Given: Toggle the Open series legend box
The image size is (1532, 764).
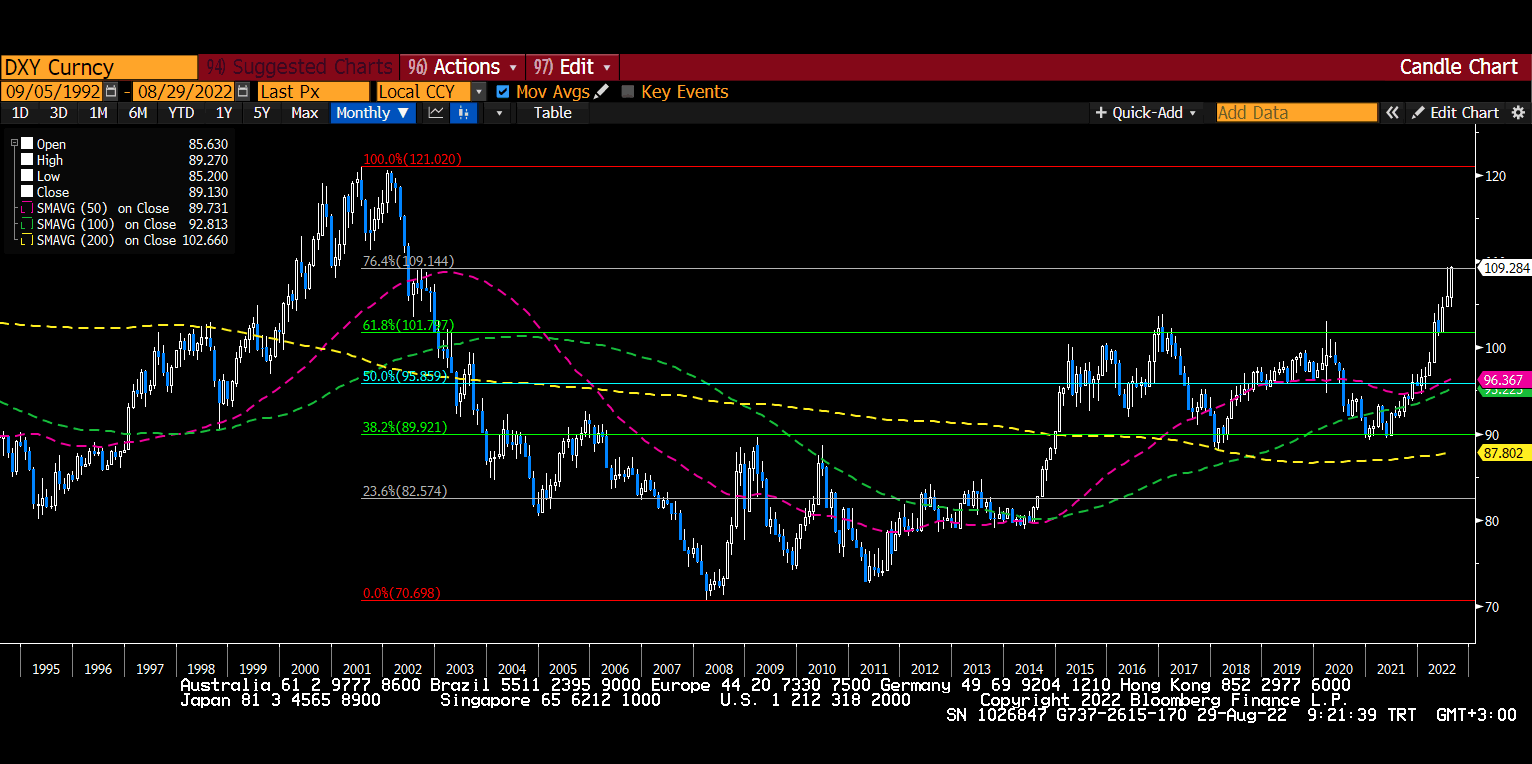Looking at the screenshot, I should (x=27, y=144).
